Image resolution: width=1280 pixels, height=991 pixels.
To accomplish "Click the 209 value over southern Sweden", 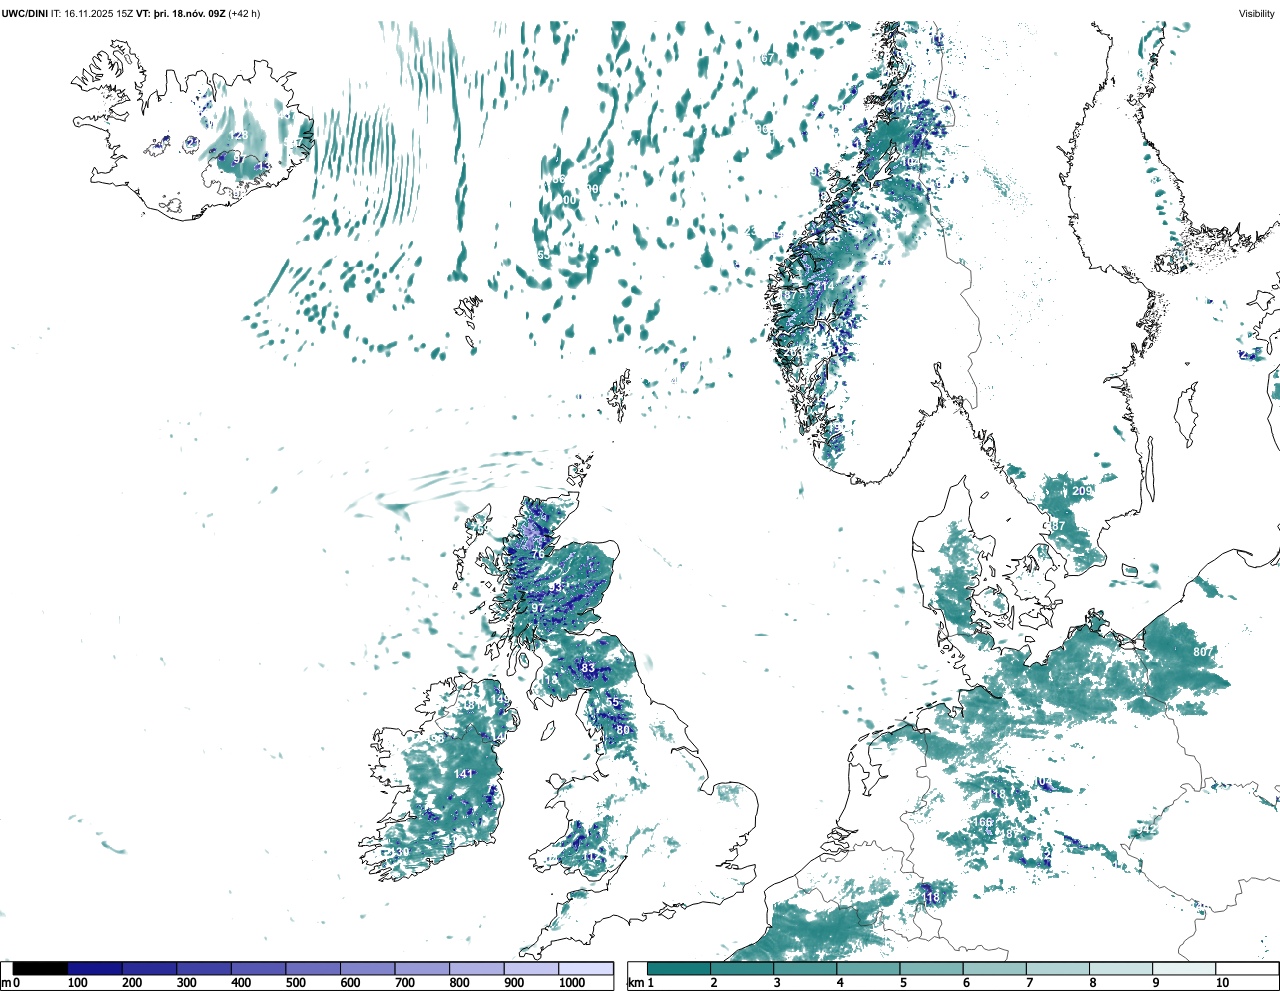I will tap(1082, 491).
